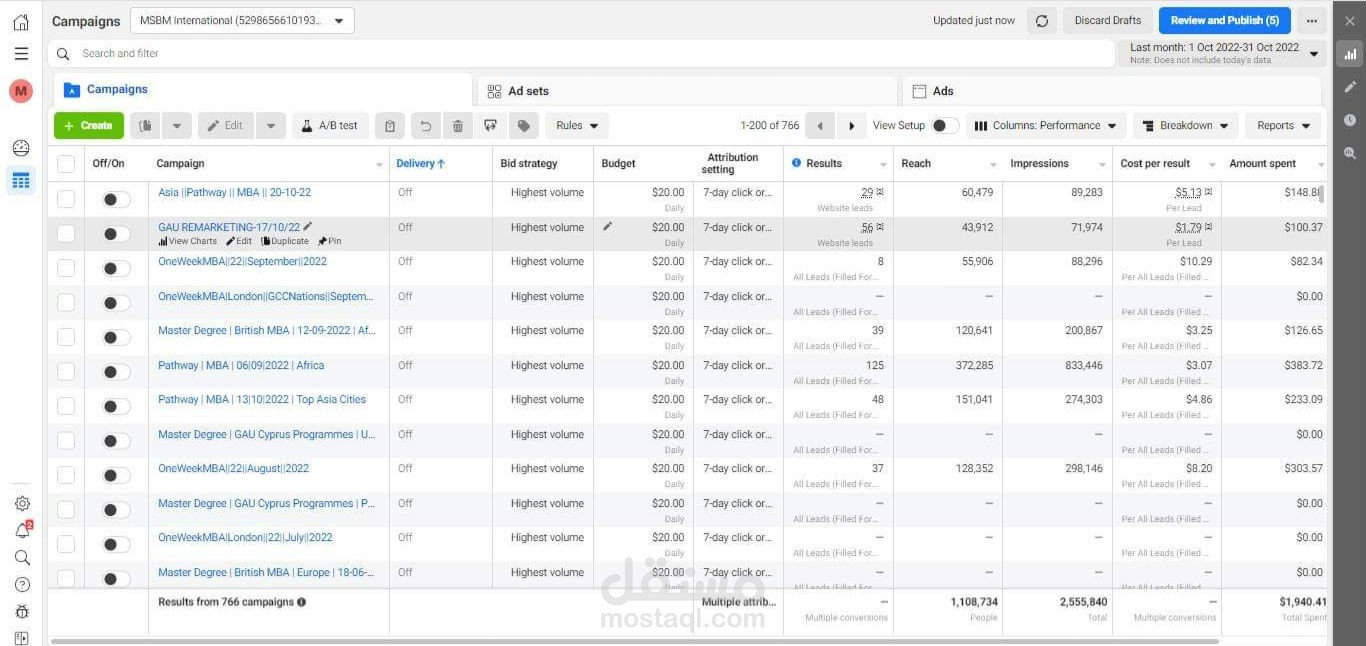This screenshot has width=1366, height=646.
Task: Check the box for Pathway | MBA | Top Asia Cities
Action: tap(66, 406)
